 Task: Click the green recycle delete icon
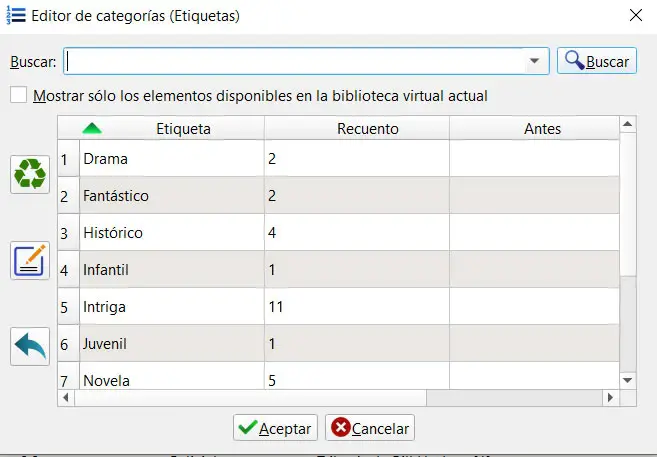pos(29,175)
